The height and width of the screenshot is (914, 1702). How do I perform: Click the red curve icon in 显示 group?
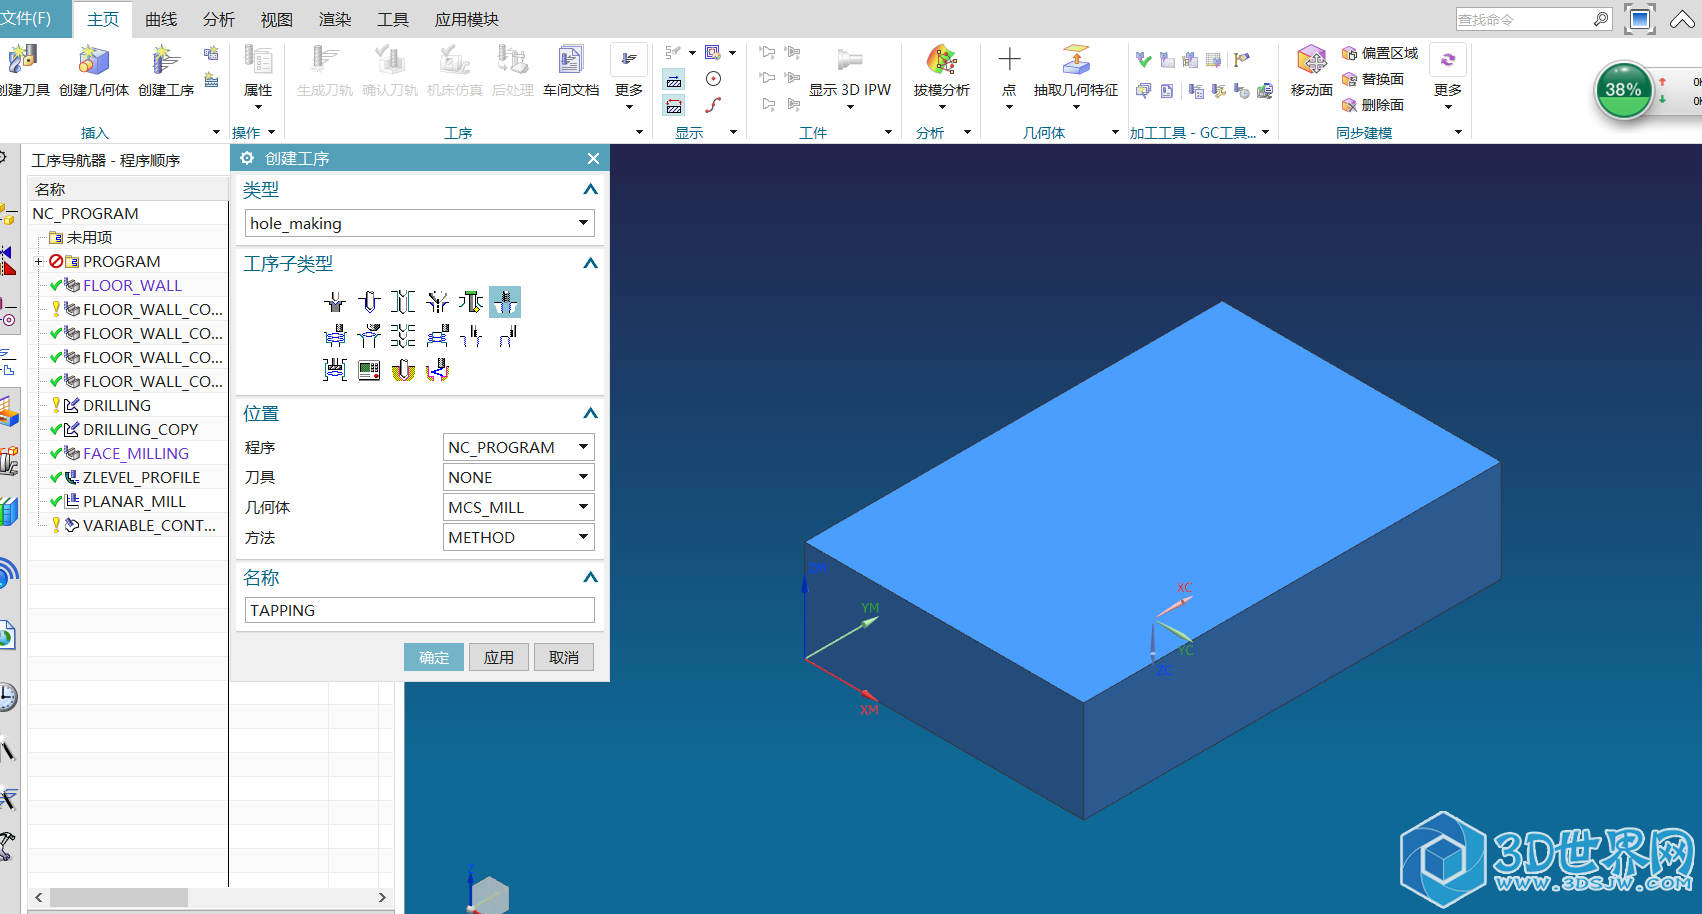713,105
